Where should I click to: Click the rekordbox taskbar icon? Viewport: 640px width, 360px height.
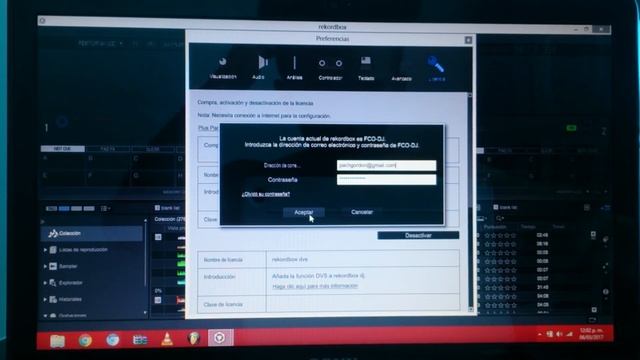point(220,338)
